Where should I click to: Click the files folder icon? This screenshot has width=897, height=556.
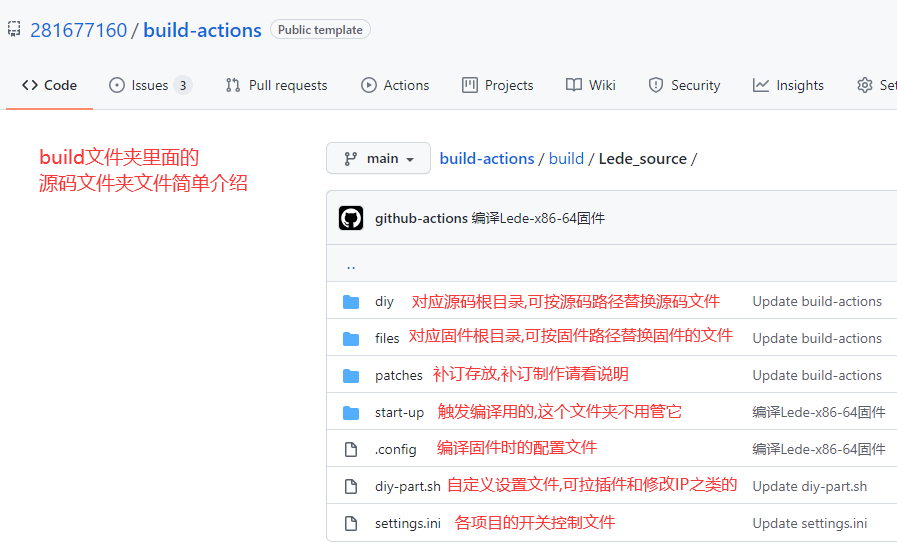click(351, 339)
